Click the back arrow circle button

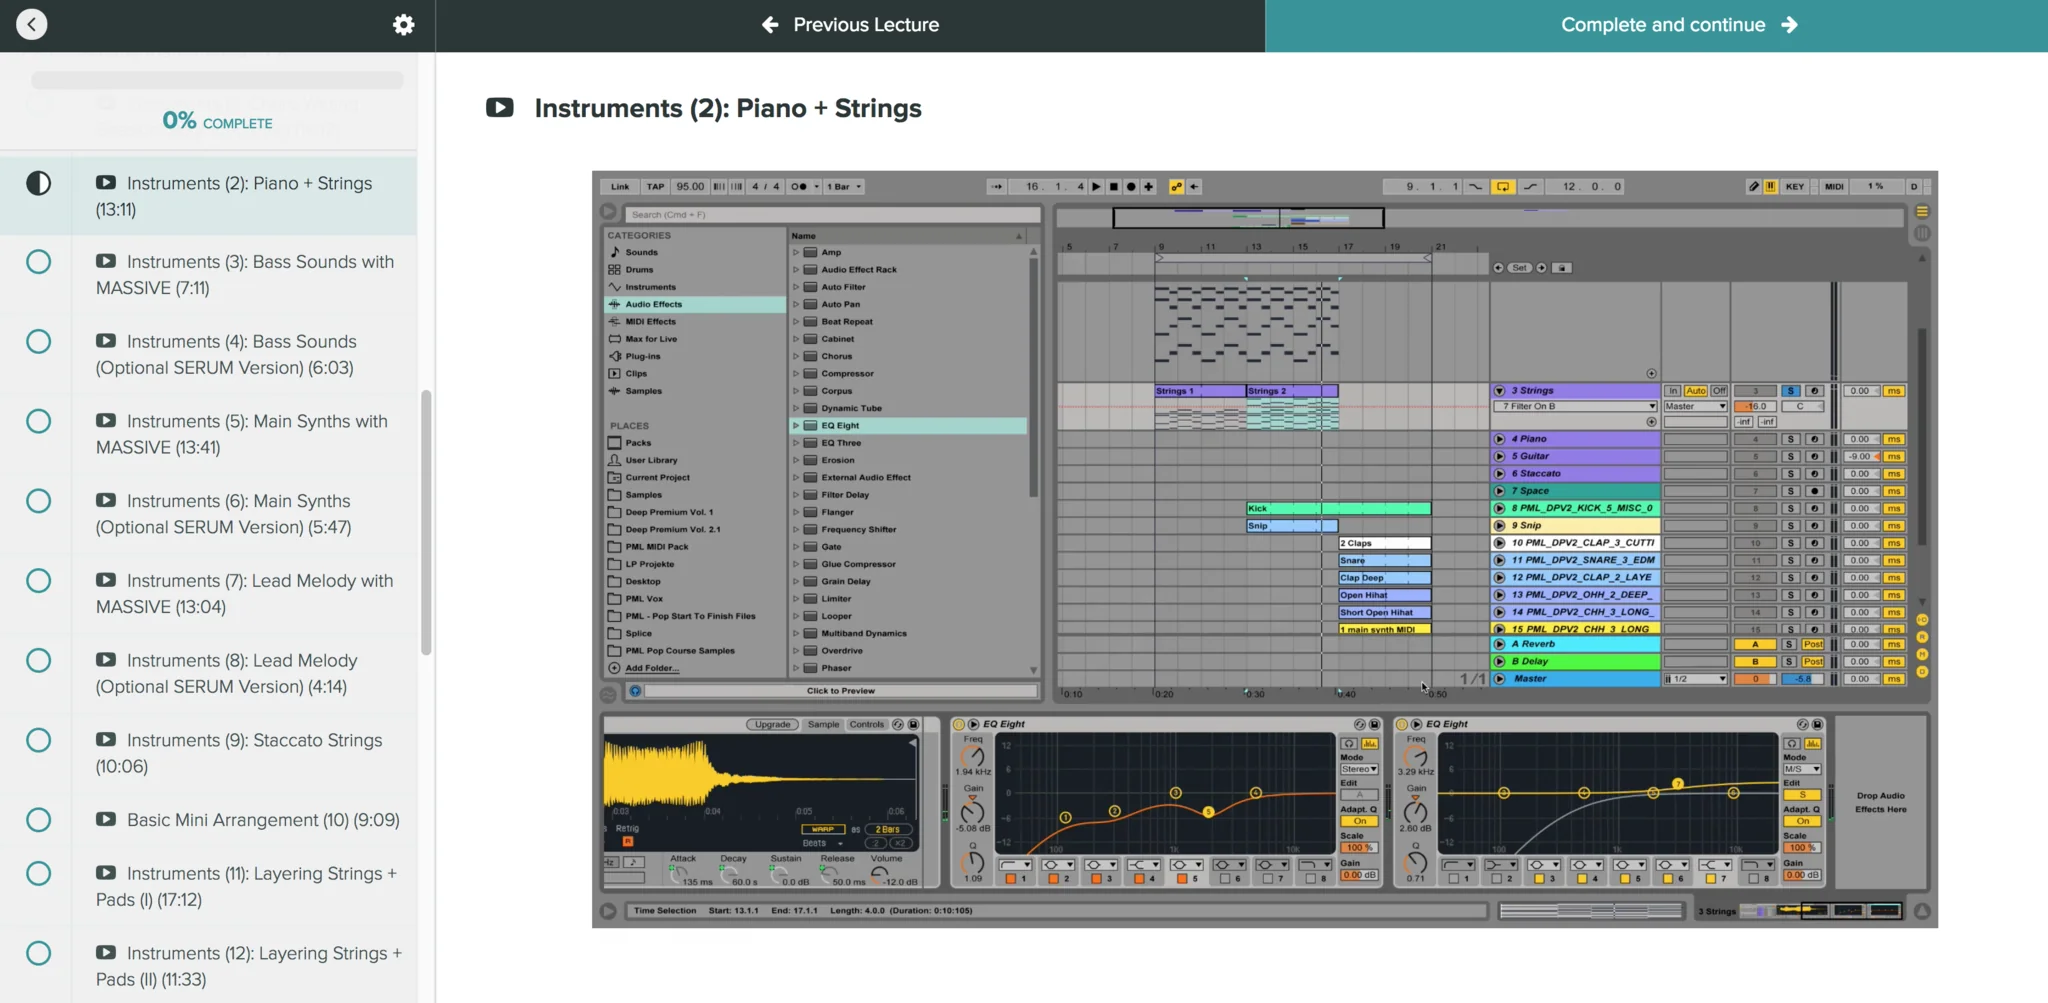click(32, 25)
